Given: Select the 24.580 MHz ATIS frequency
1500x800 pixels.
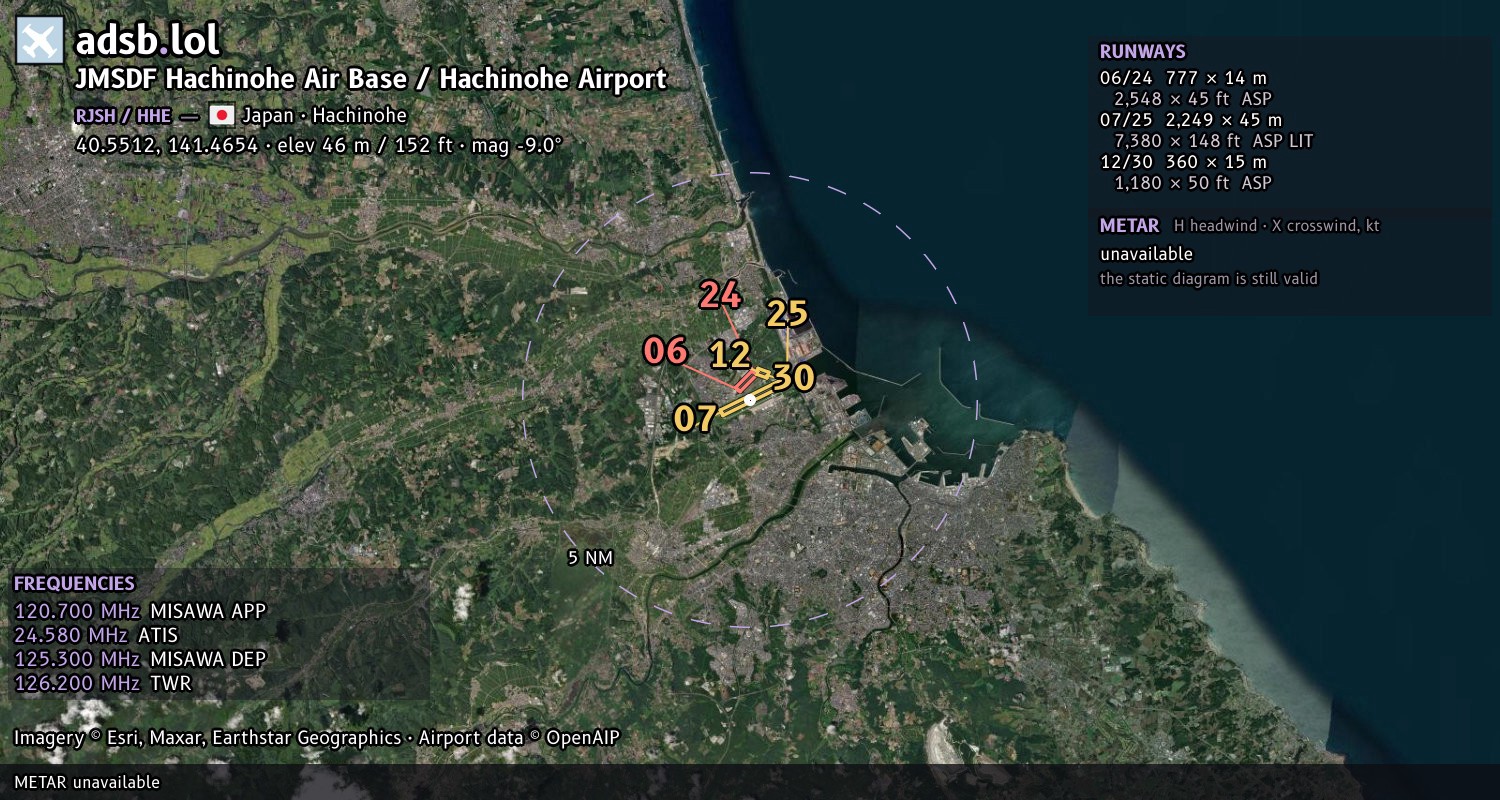Looking at the screenshot, I should (96, 635).
